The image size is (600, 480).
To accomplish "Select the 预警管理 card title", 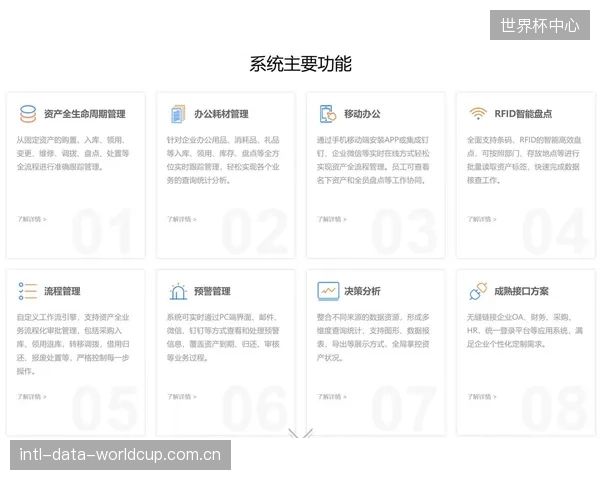I will (x=212, y=291).
